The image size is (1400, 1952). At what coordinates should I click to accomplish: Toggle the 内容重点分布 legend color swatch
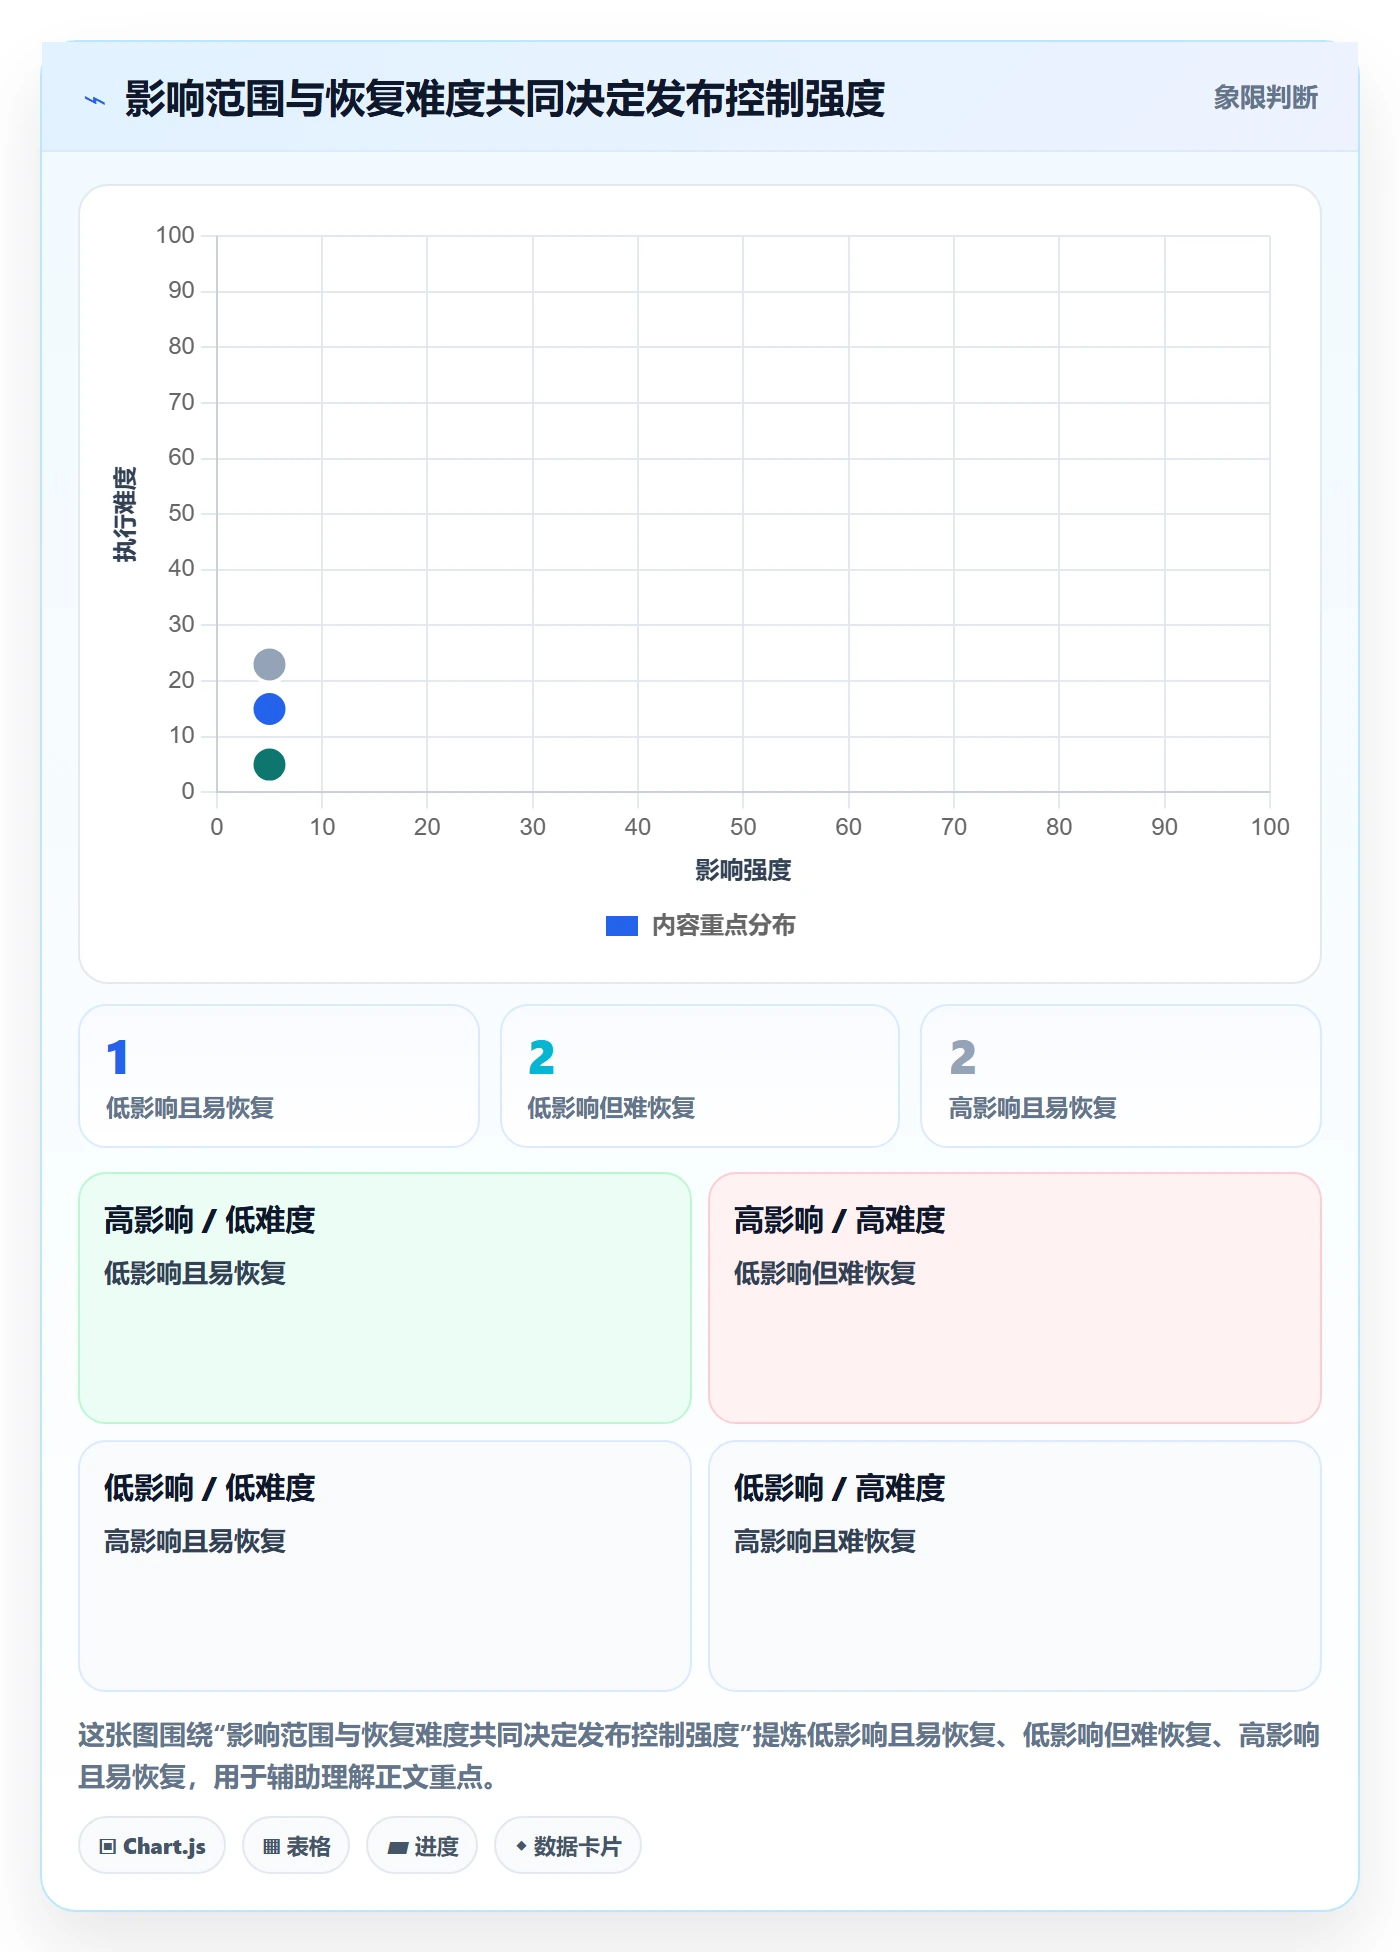(x=622, y=926)
